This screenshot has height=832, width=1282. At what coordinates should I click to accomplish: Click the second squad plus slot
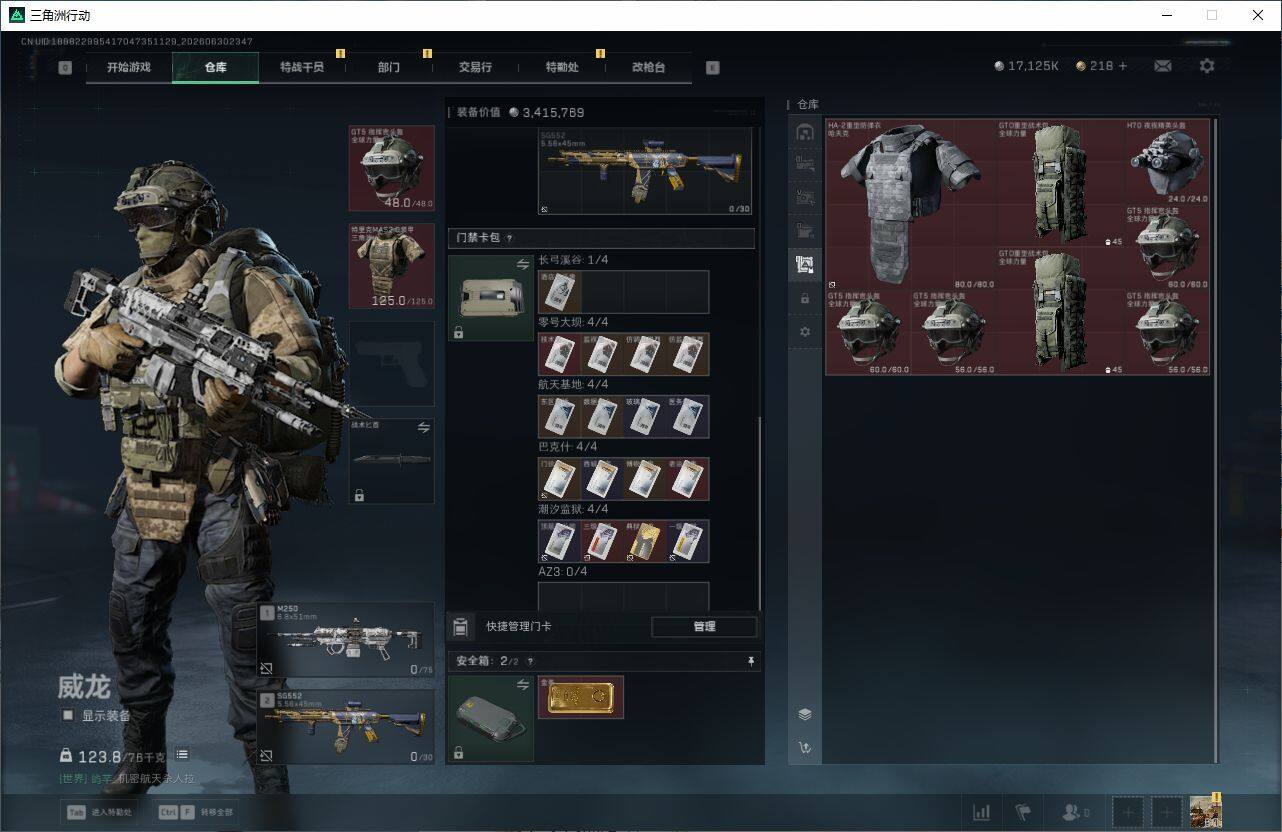pyautogui.click(x=1166, y=812)
